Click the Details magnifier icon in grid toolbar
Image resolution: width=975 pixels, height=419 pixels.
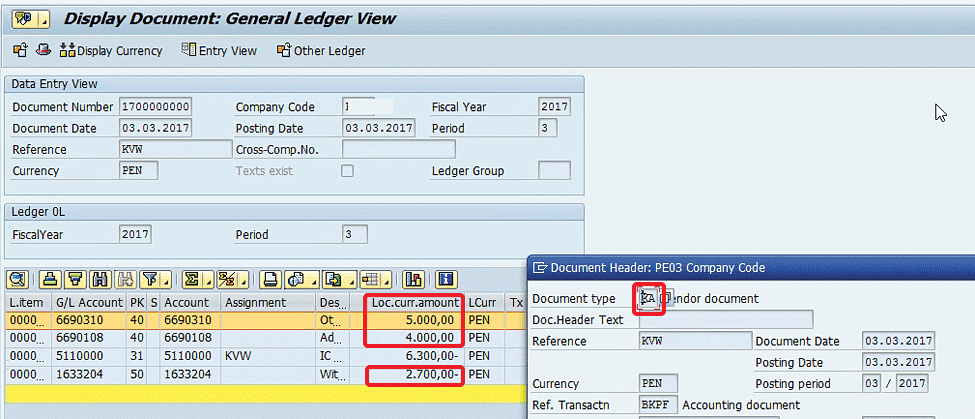click(19, 279)
